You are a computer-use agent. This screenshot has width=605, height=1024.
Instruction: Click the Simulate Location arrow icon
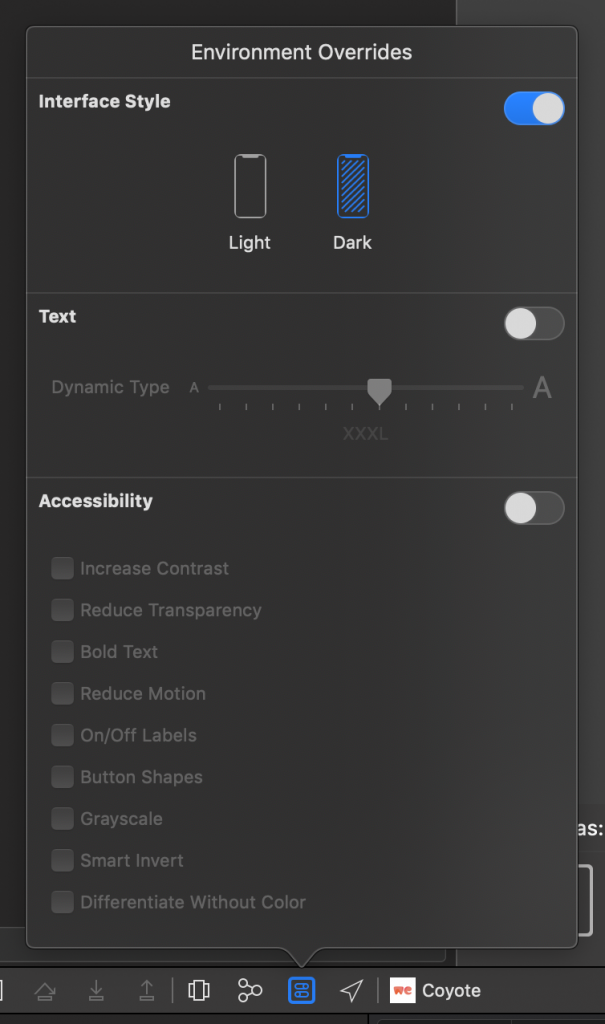[x=351, y=991]
